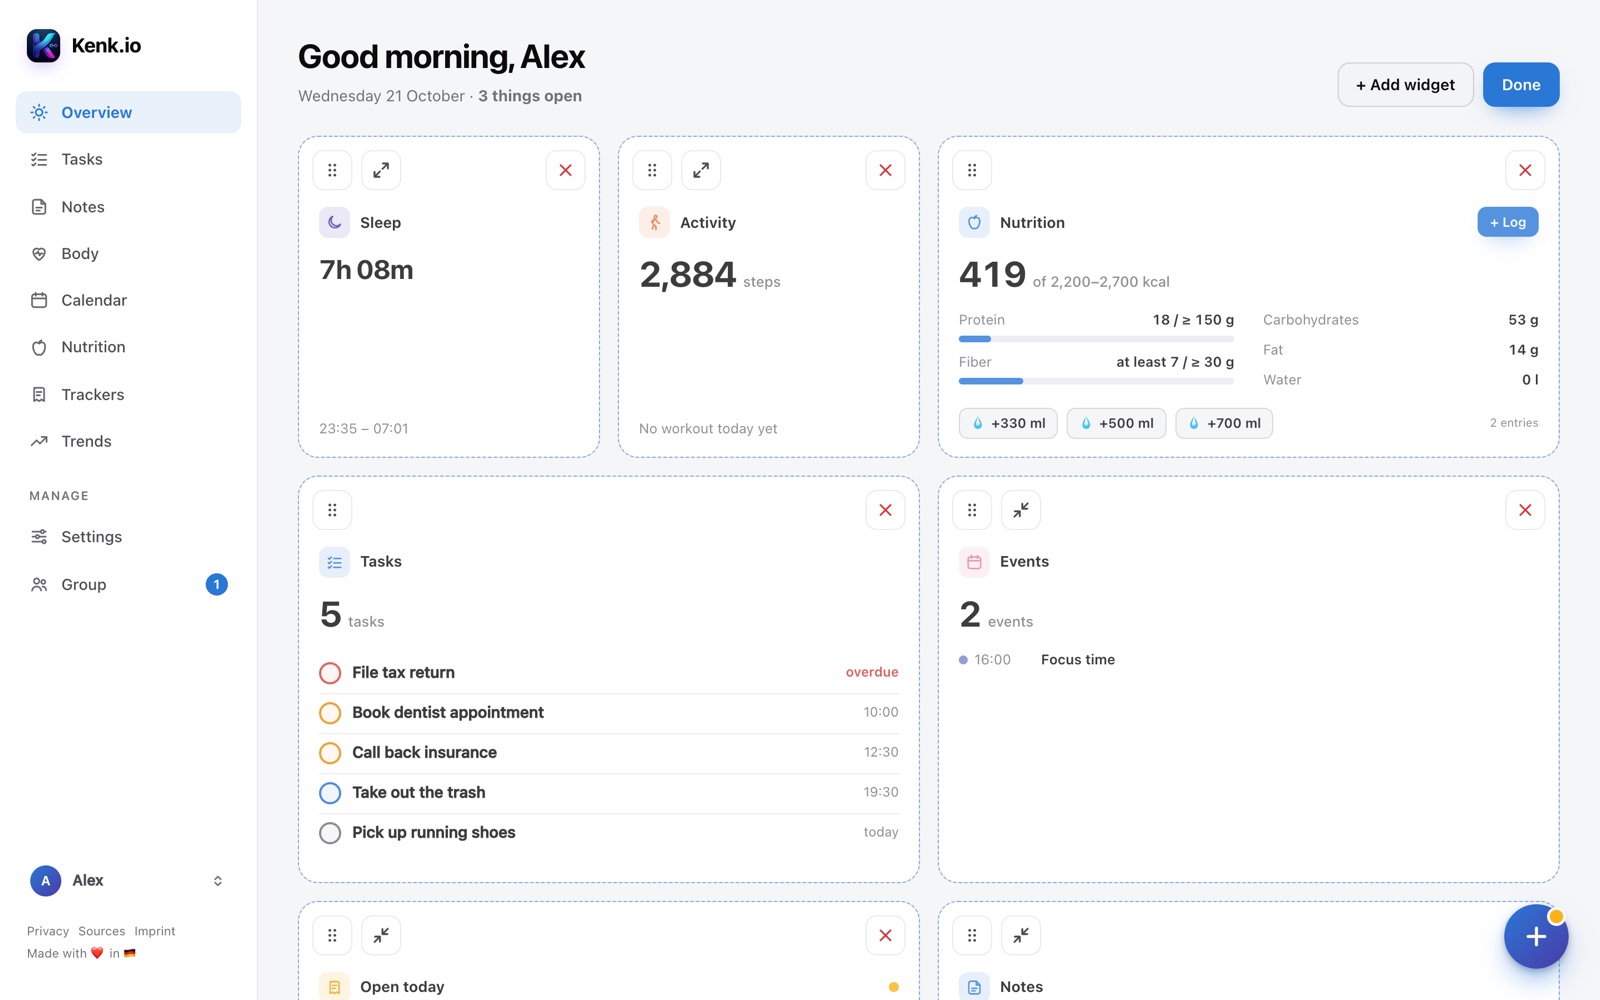The image size is (1600, 1000).
Task: Open the Privacy link
Action: tap(48, 931)
